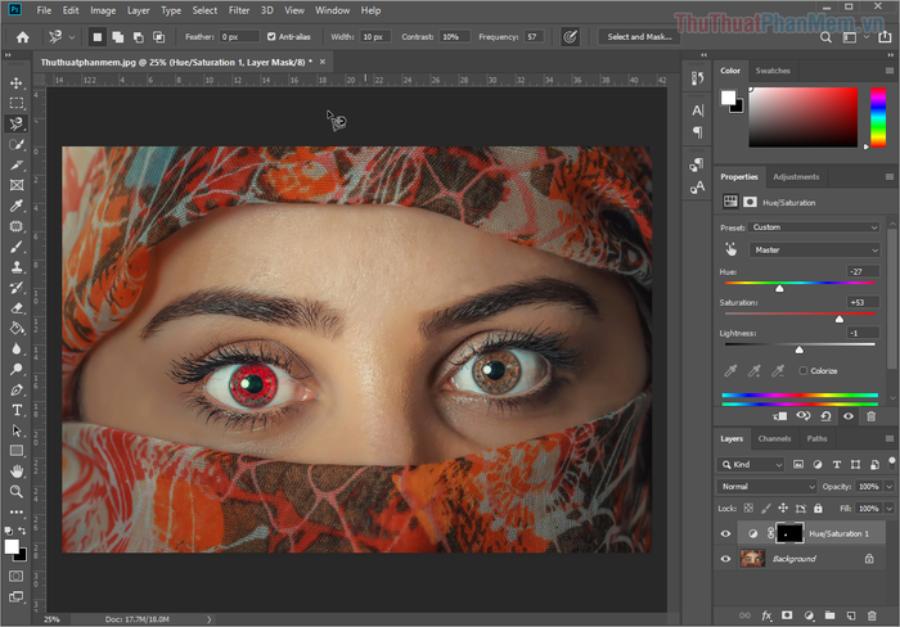This screenshot has height=627, width=900.
Task: Open the Filter menu
Action: 239,10
